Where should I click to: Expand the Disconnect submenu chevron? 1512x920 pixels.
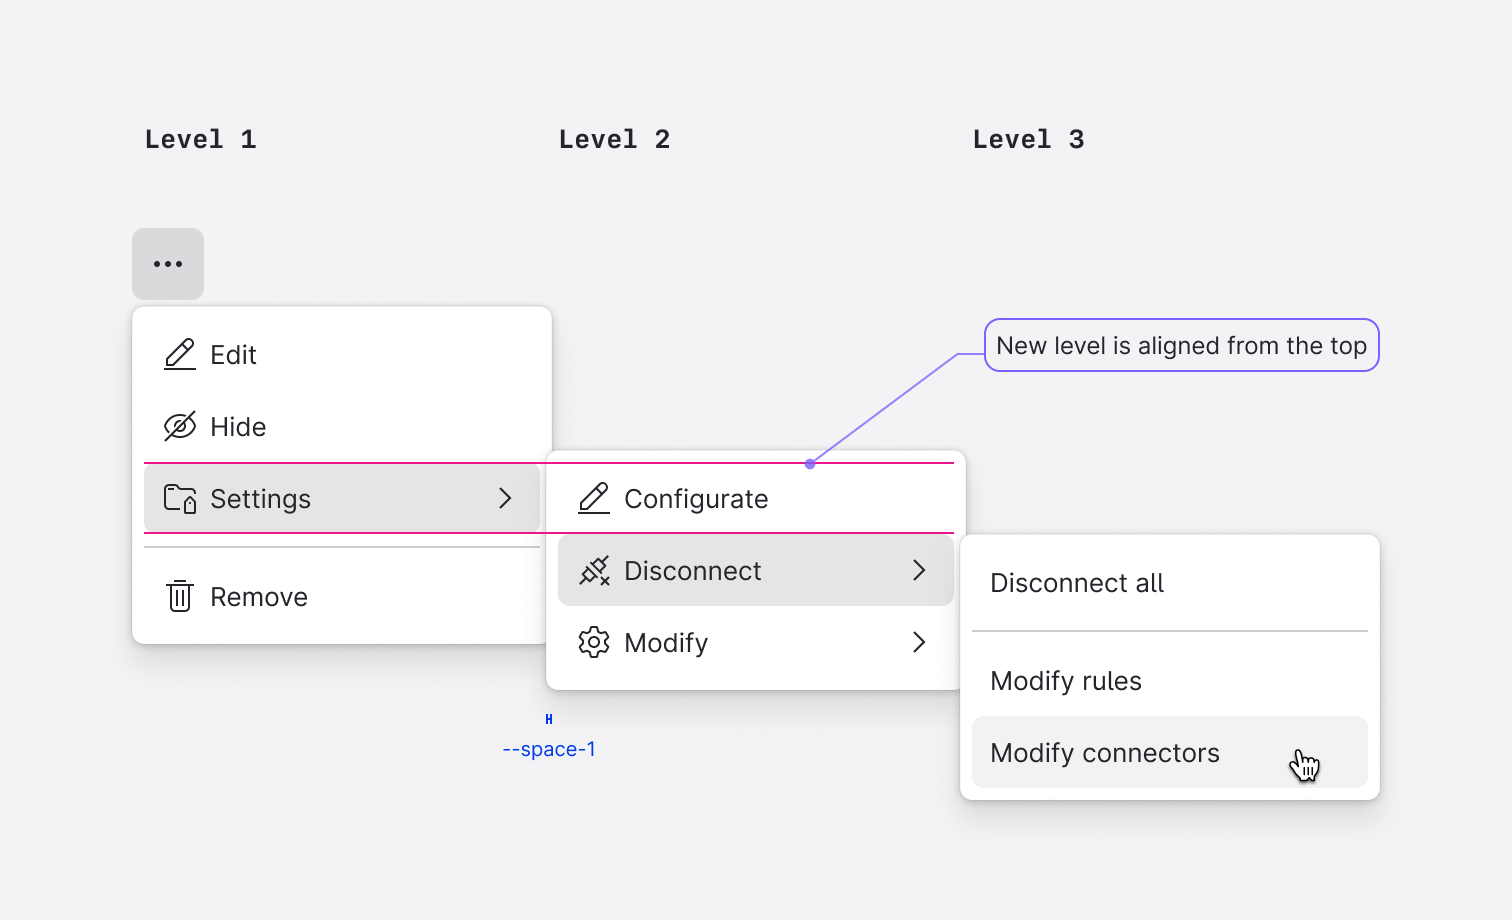919,570
